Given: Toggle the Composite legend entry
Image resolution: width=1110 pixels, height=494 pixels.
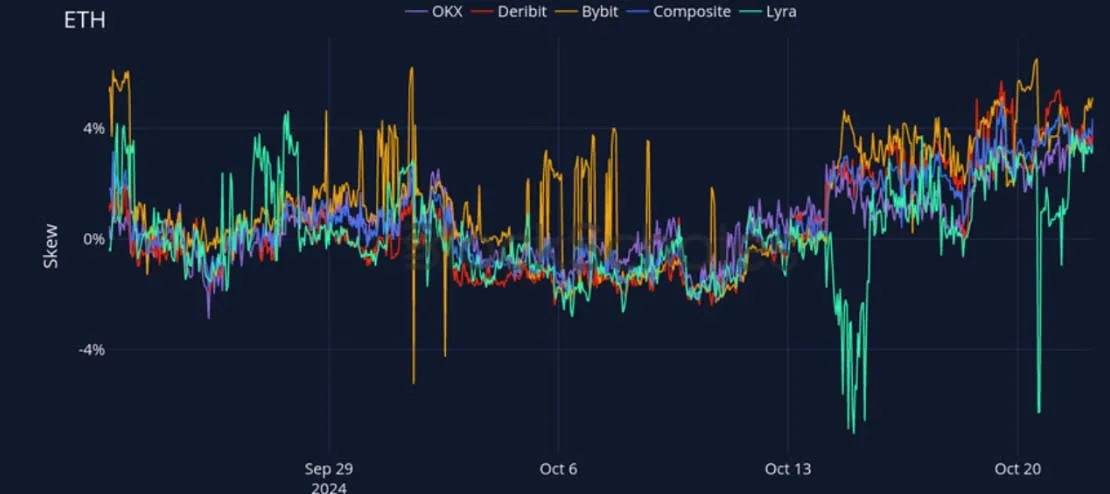Looking at the screenshot, I should click(679, 11).
